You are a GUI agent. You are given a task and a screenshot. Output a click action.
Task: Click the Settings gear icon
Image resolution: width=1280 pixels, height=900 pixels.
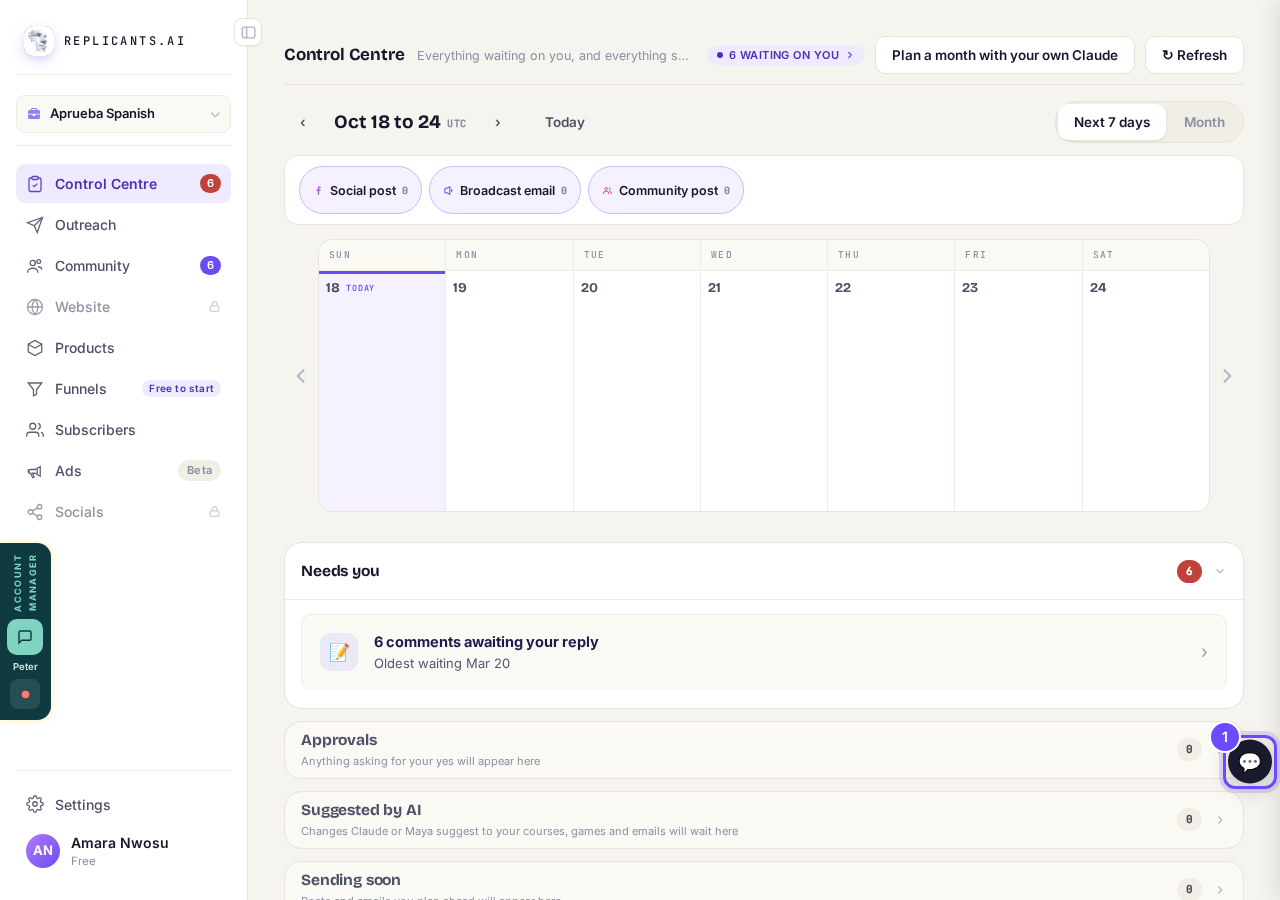point(35,805)
